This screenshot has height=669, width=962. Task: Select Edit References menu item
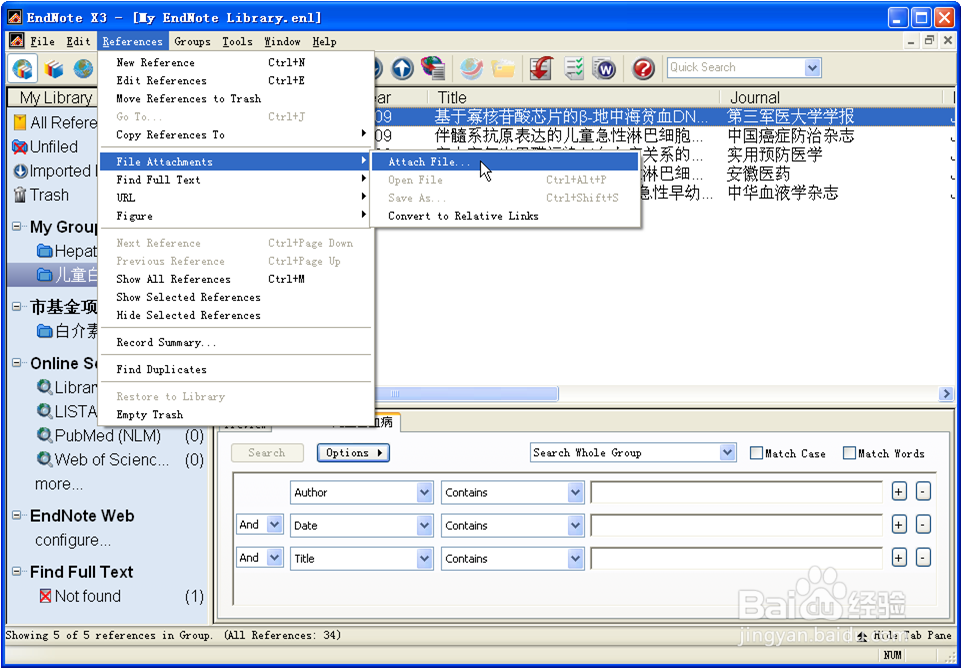(236, 80)
